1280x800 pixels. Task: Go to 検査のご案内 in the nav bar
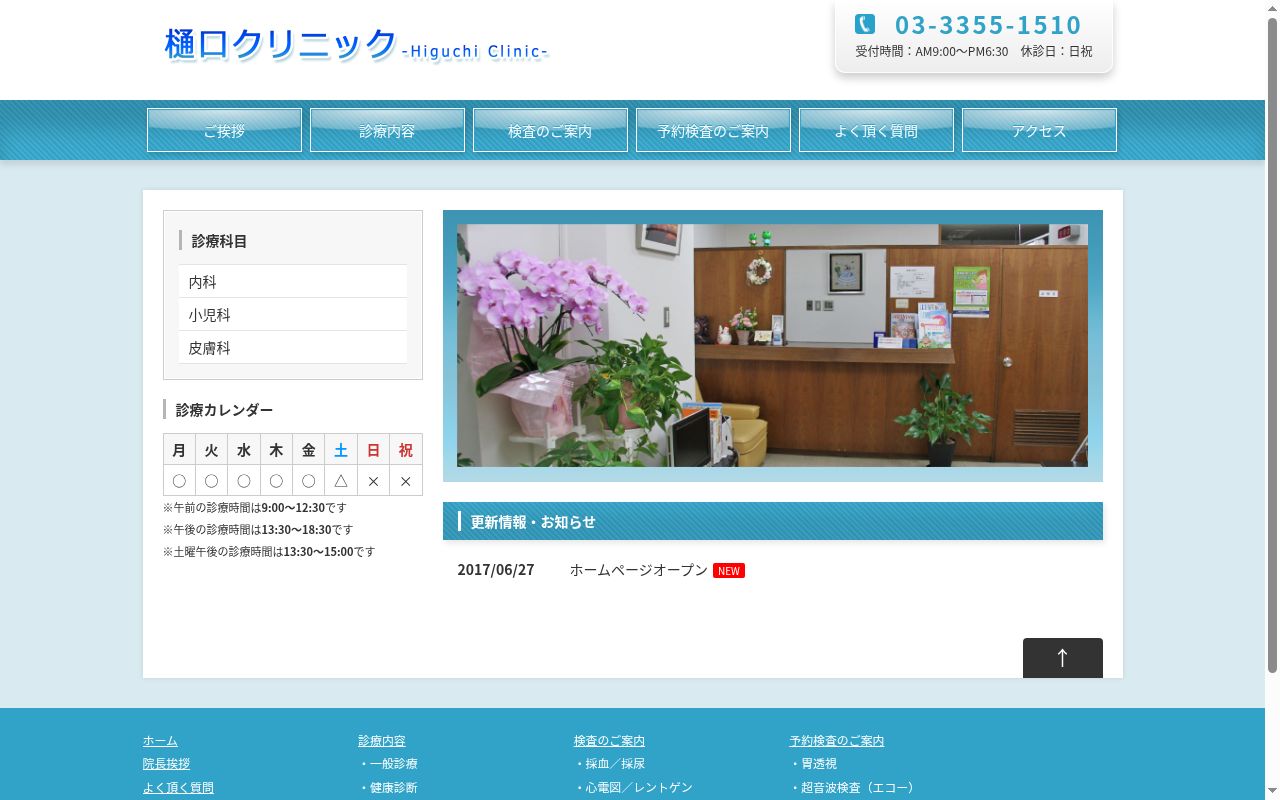(x=550, y=130)
